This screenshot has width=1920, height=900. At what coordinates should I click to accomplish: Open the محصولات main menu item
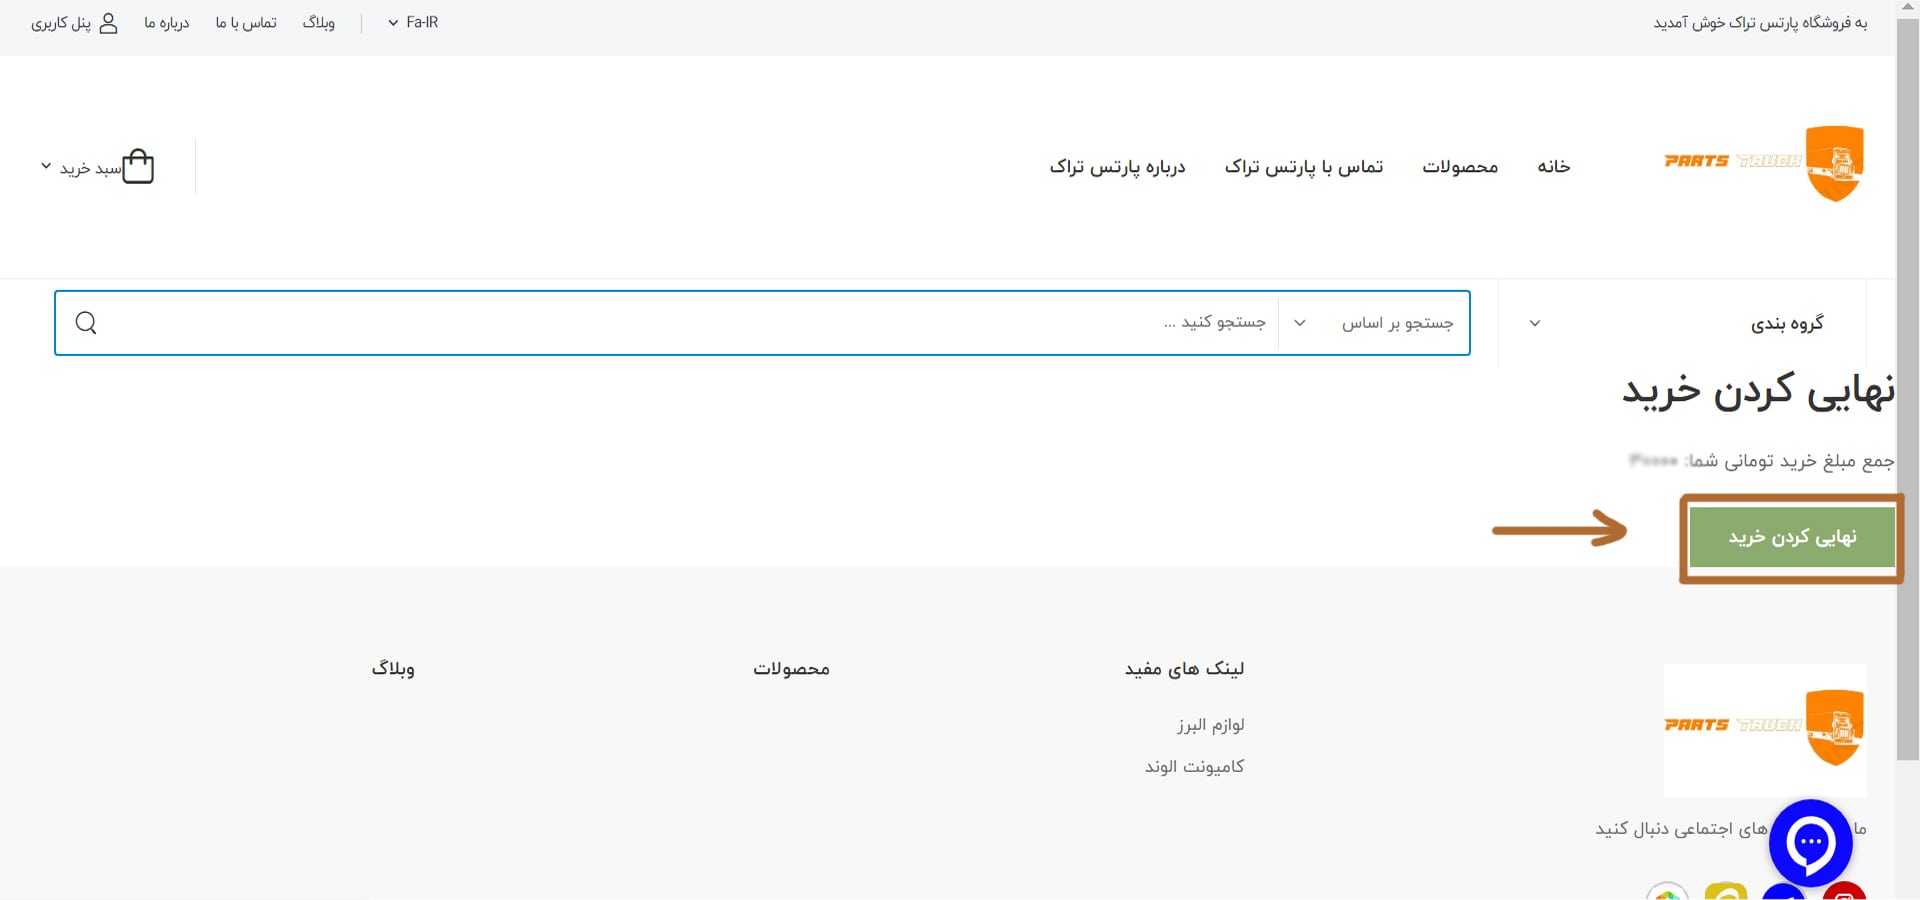click(1460, 167)
